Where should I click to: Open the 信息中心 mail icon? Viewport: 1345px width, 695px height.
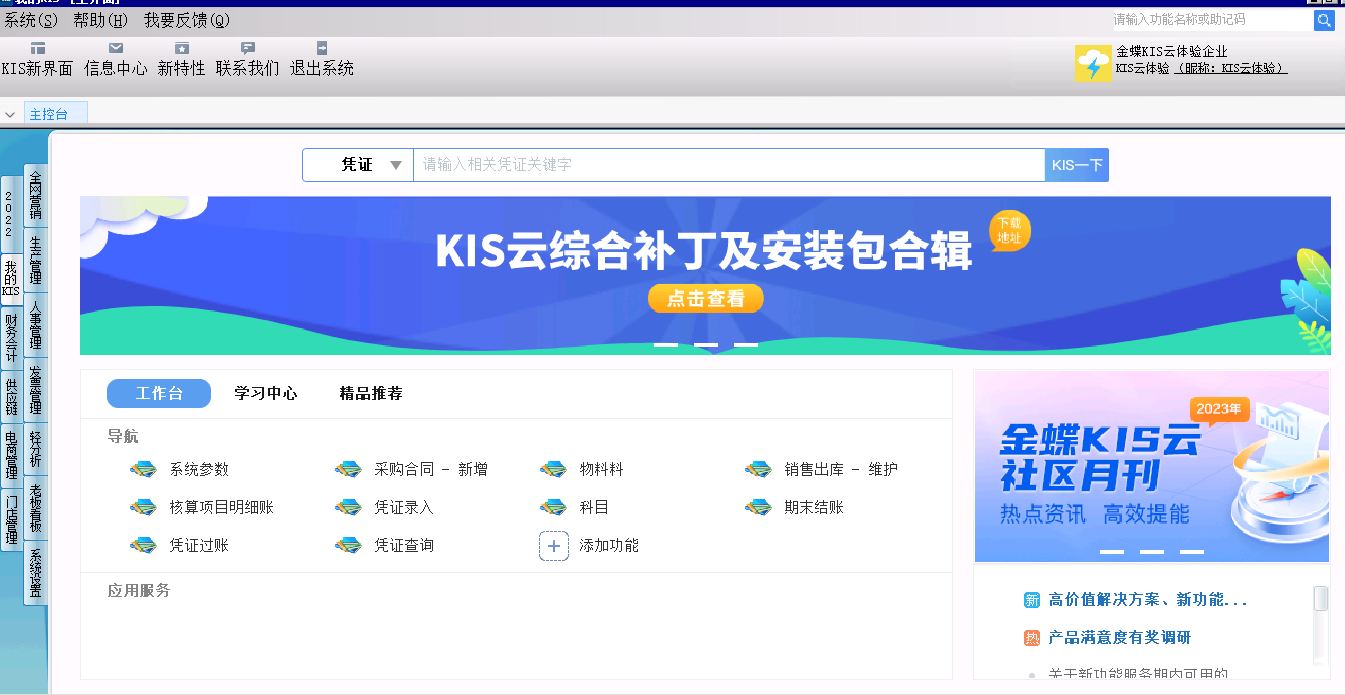[116, 48]
